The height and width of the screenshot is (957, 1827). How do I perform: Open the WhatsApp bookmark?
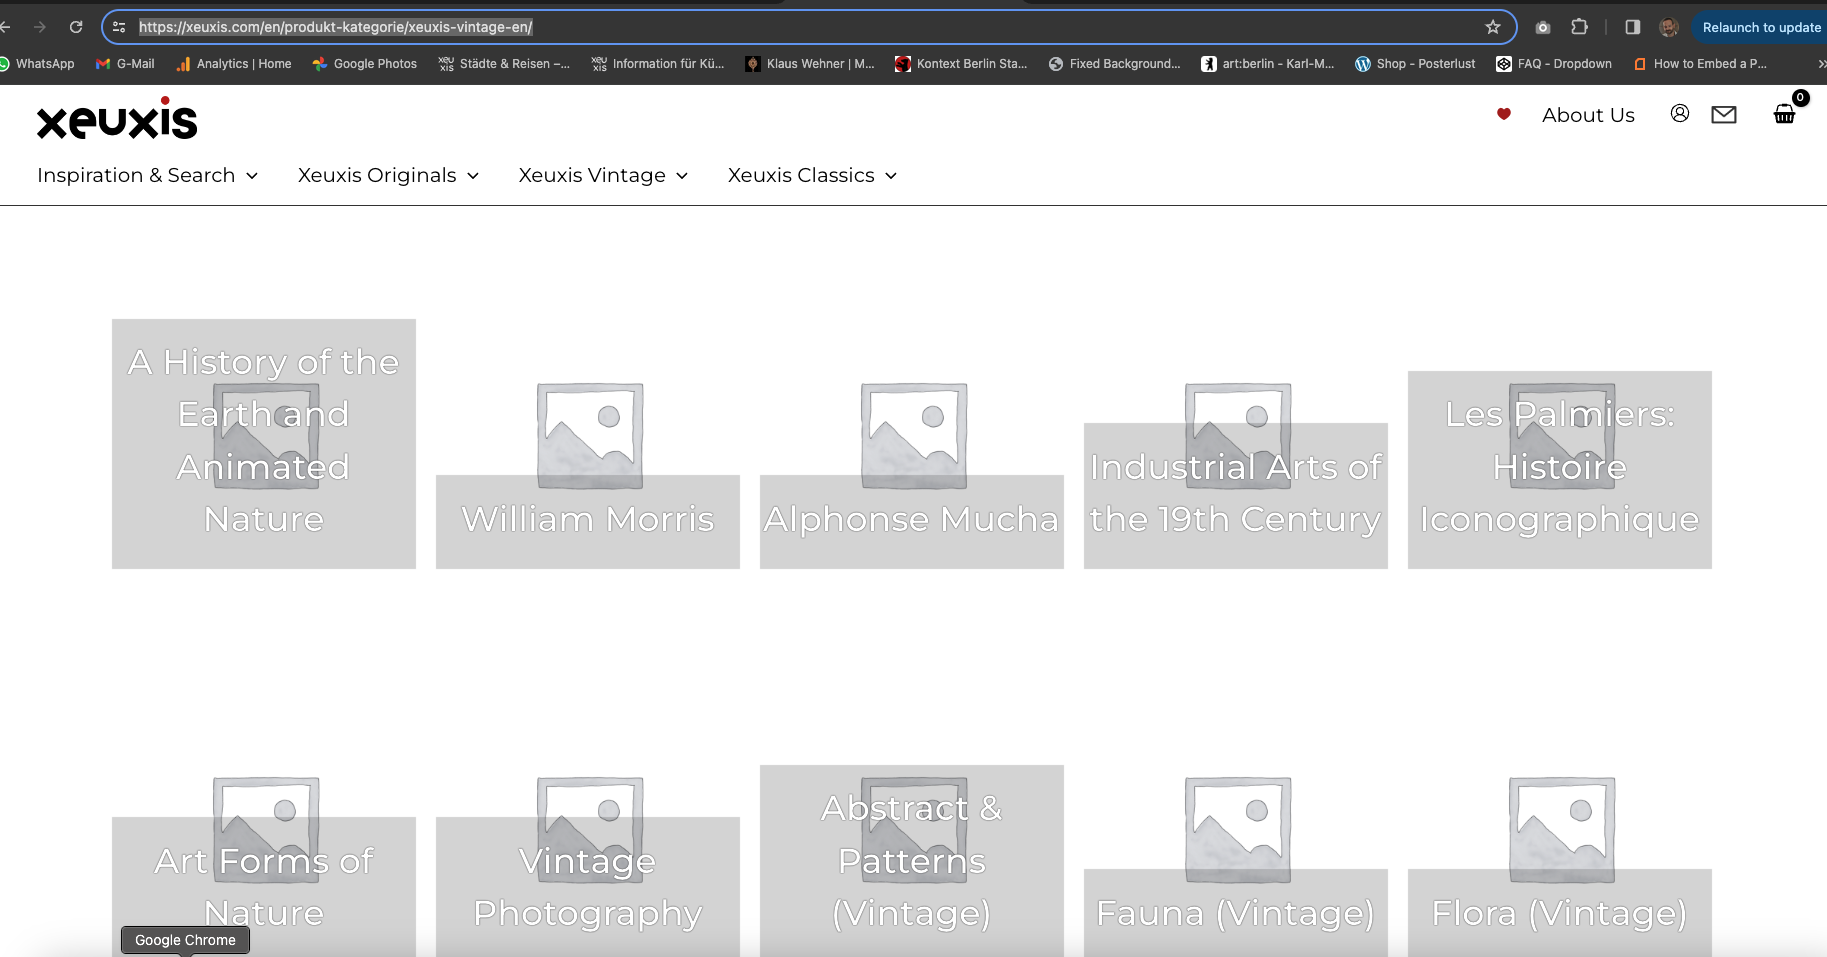(x=37, y=63)
